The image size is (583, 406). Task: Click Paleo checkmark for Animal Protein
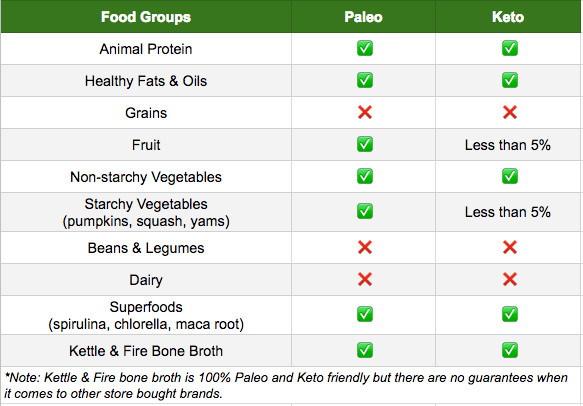click(x=365, y=48)
